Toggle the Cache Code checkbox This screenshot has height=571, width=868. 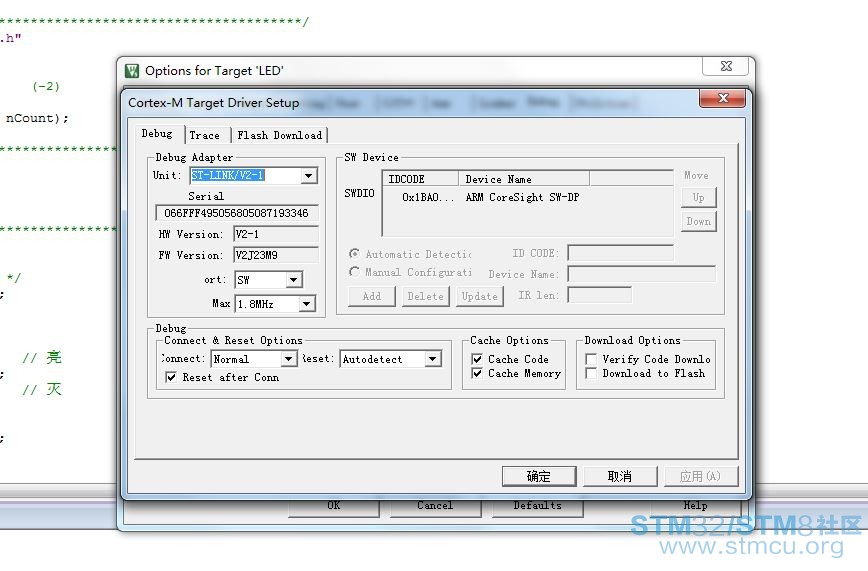point(477,359)
